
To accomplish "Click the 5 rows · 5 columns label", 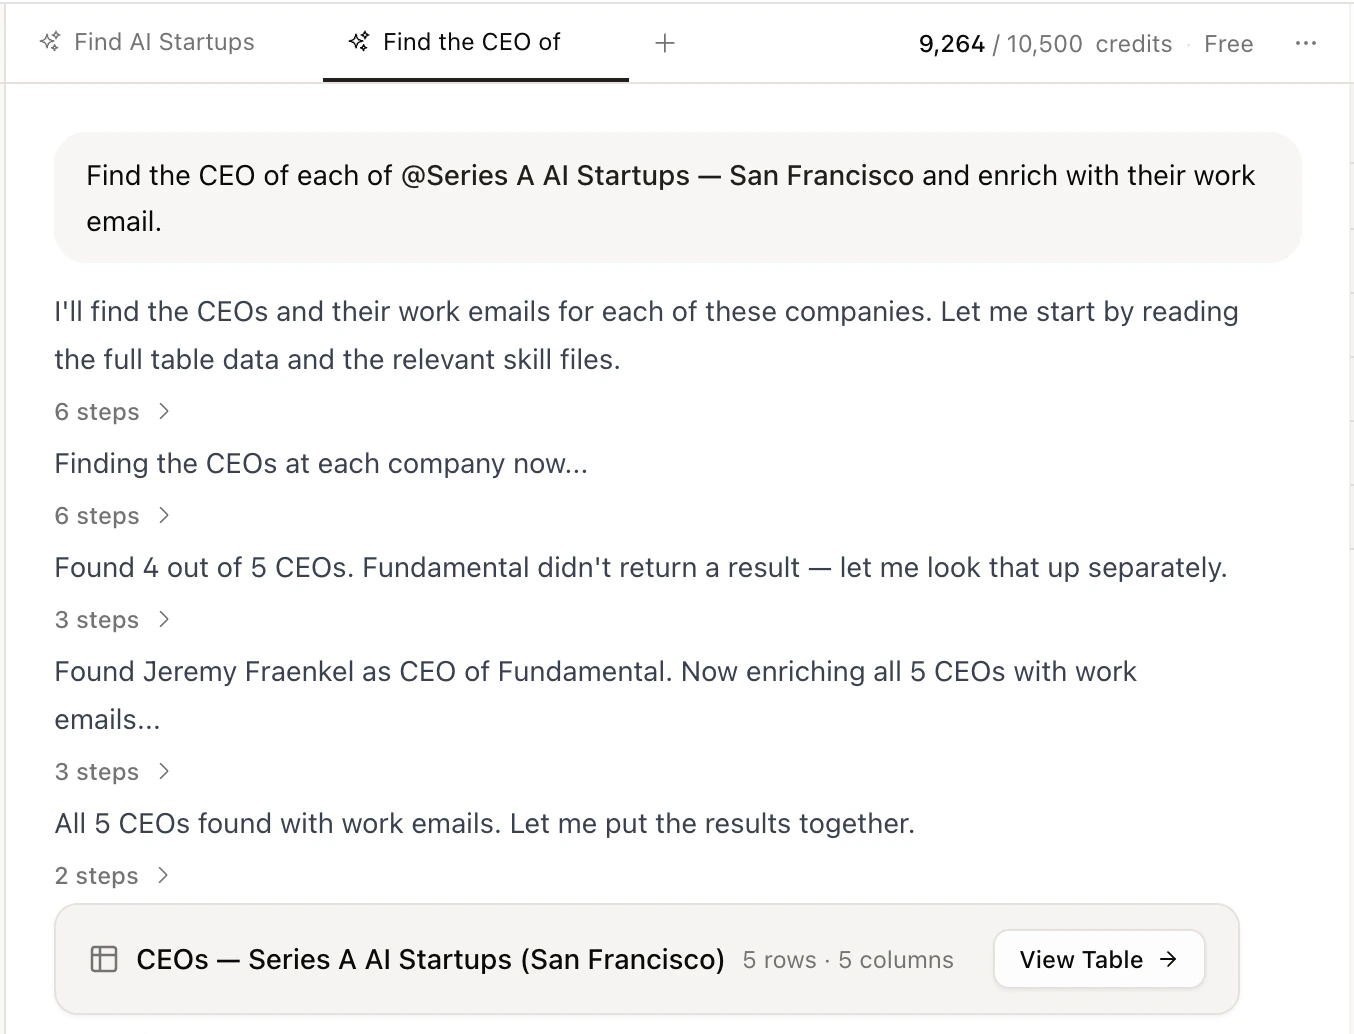I will (x=848, y=960).
